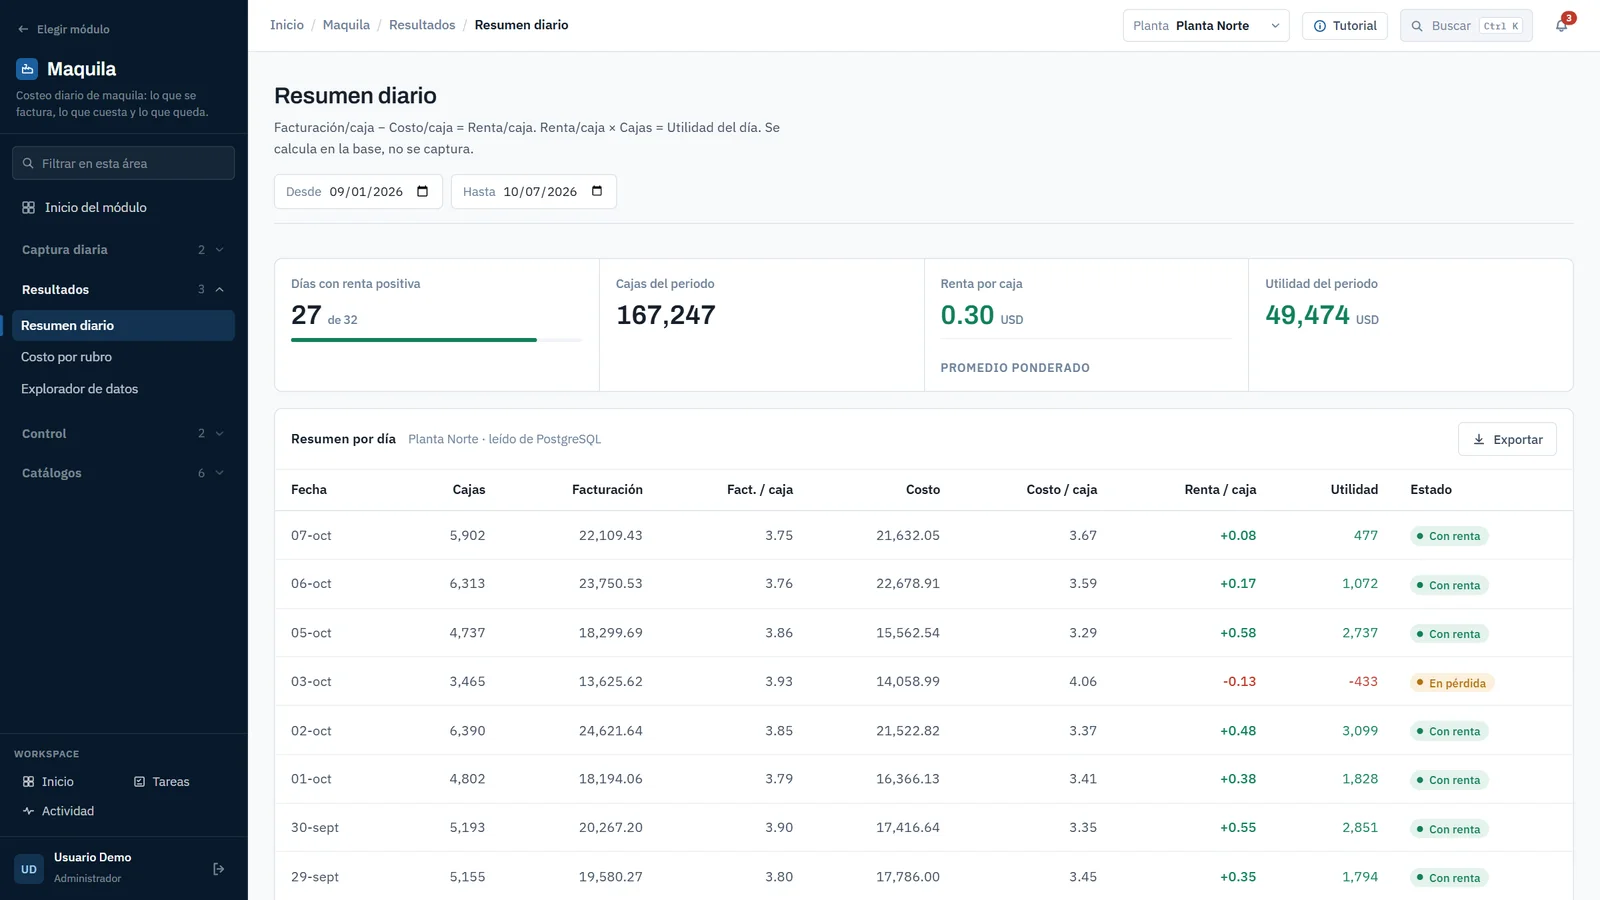Open Tareas in the workspace section
The height and width of the screenshot is (900, 1600).
pyautogui.click(x=161, y=782)
